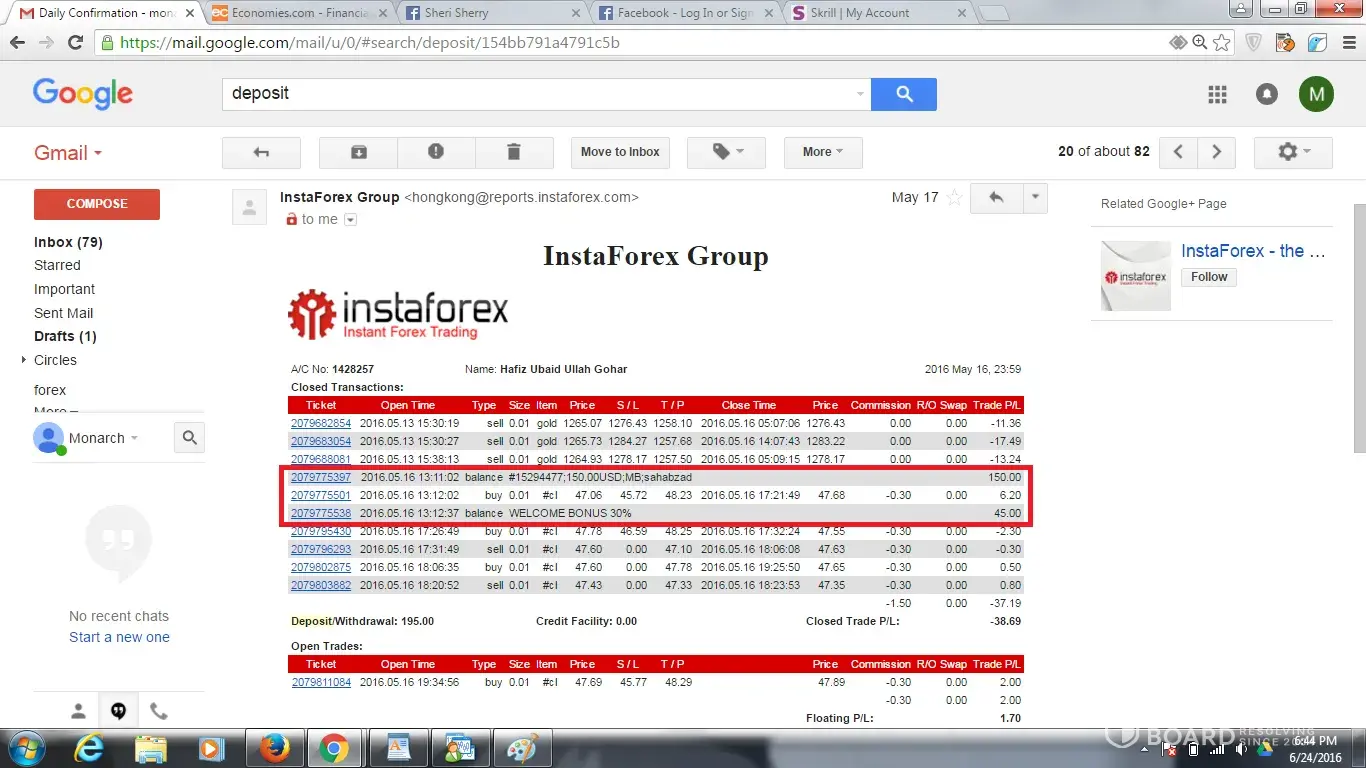Open the Labels dropdown button

728,152
